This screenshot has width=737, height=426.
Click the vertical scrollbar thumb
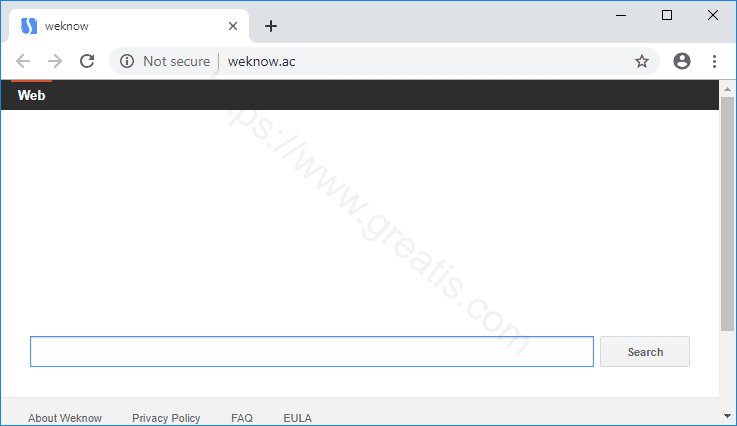727,214
